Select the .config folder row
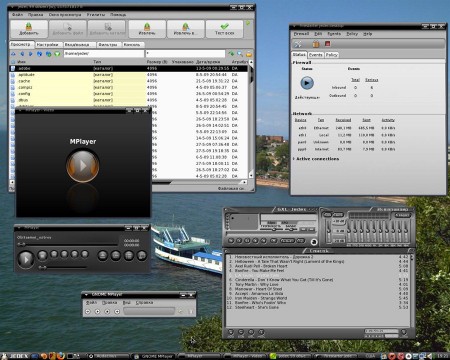Viewport: 450px width, 360px height. pos(128,93)
